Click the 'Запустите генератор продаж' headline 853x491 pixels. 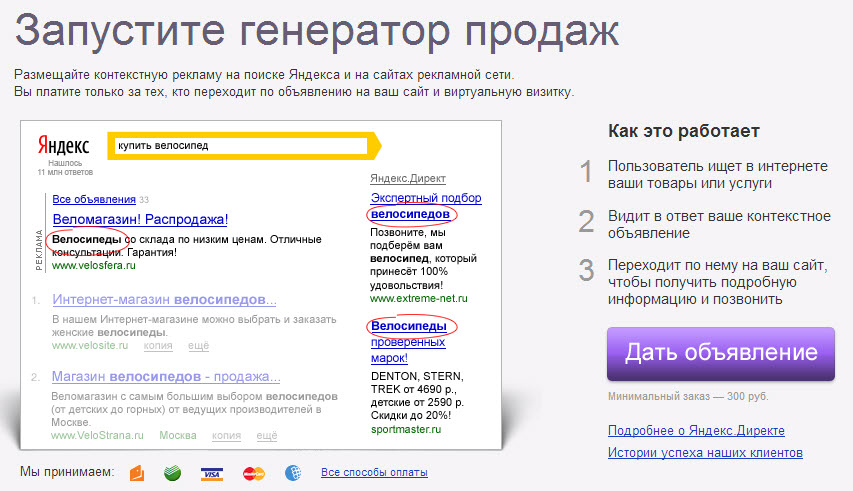click(x=317, y=32)
